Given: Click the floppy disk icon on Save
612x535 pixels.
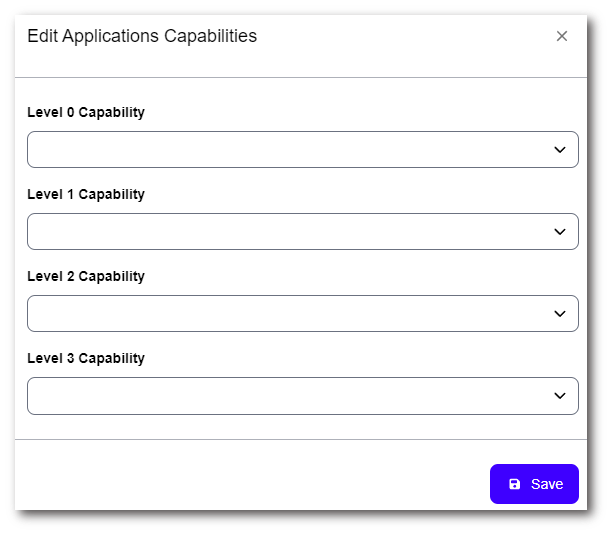Looking at the screenshot, I should 515,484.
